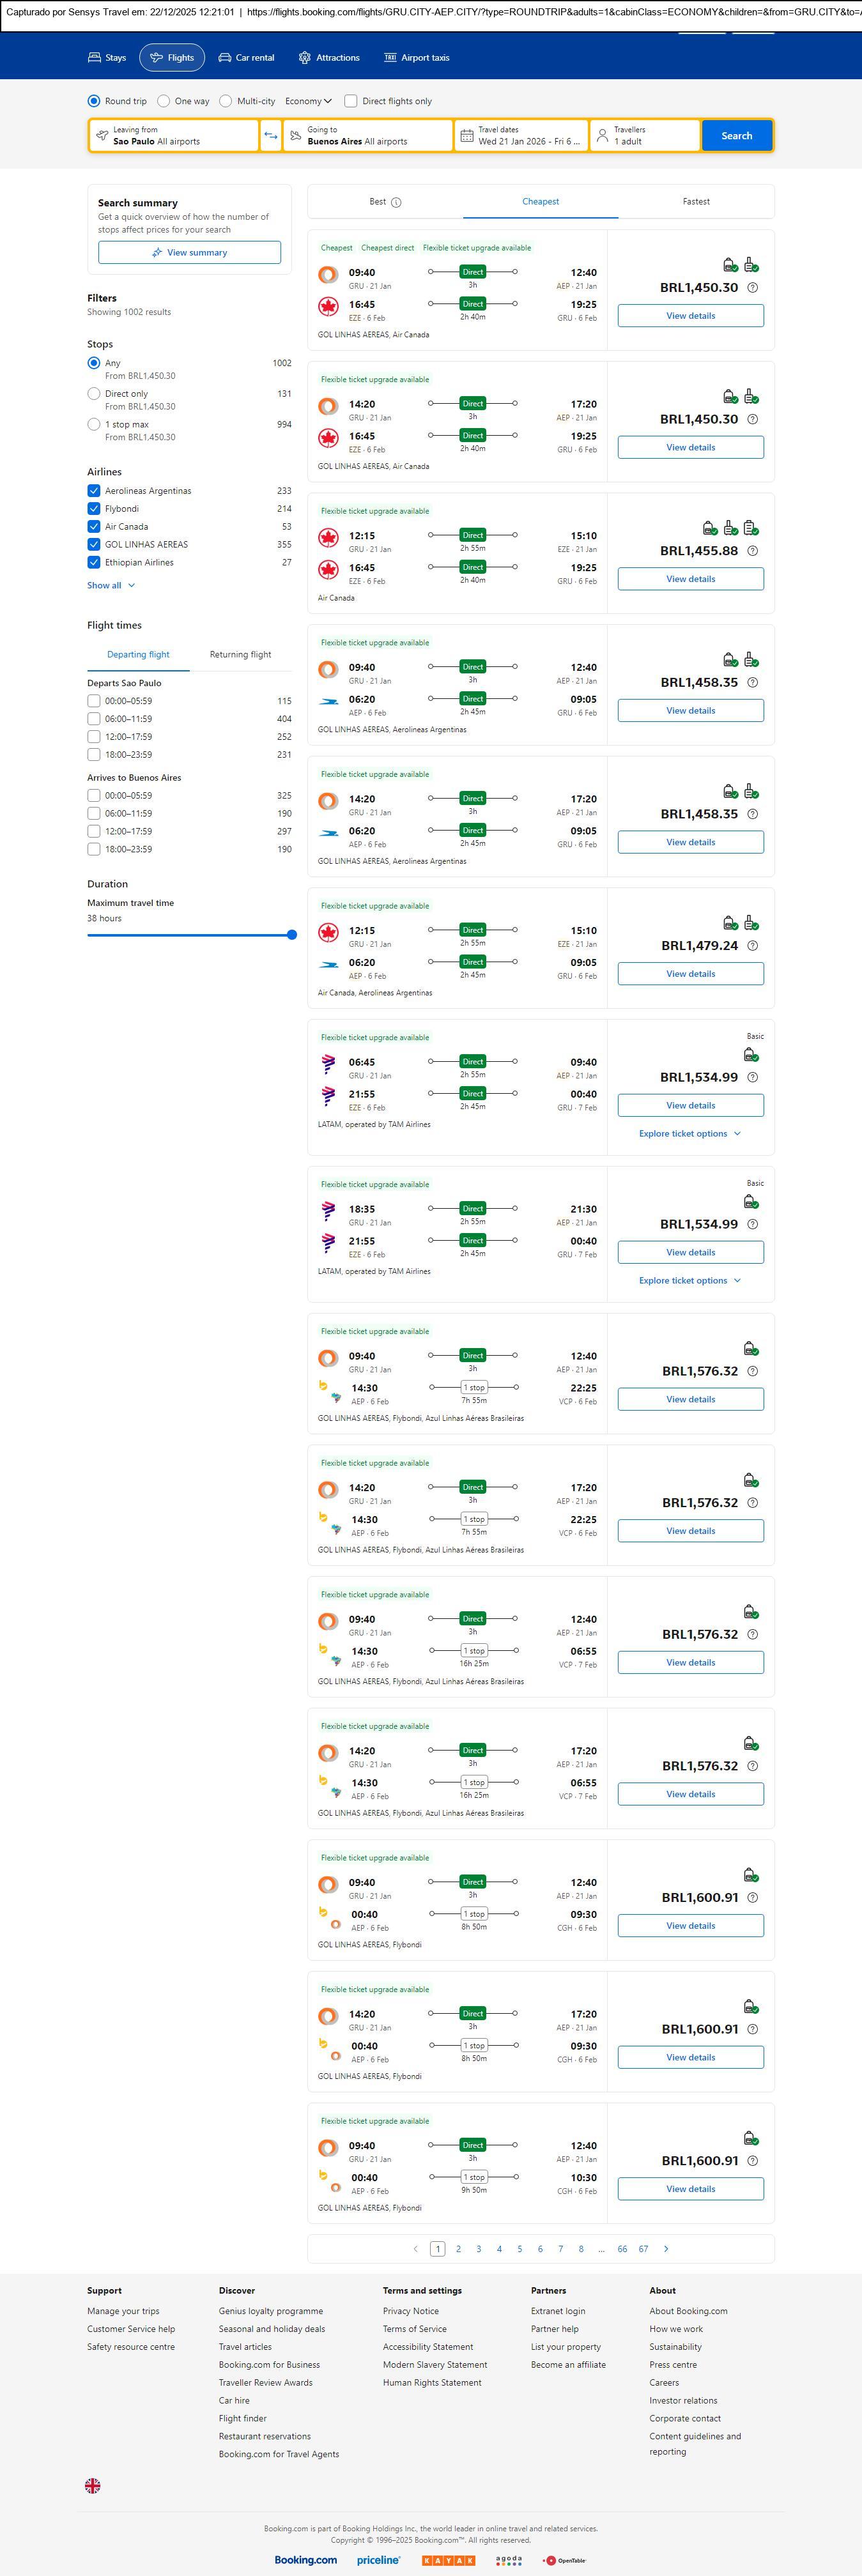
Task: Click the swap origin and destination arrows icon
Action: click(x=270, y=136)
